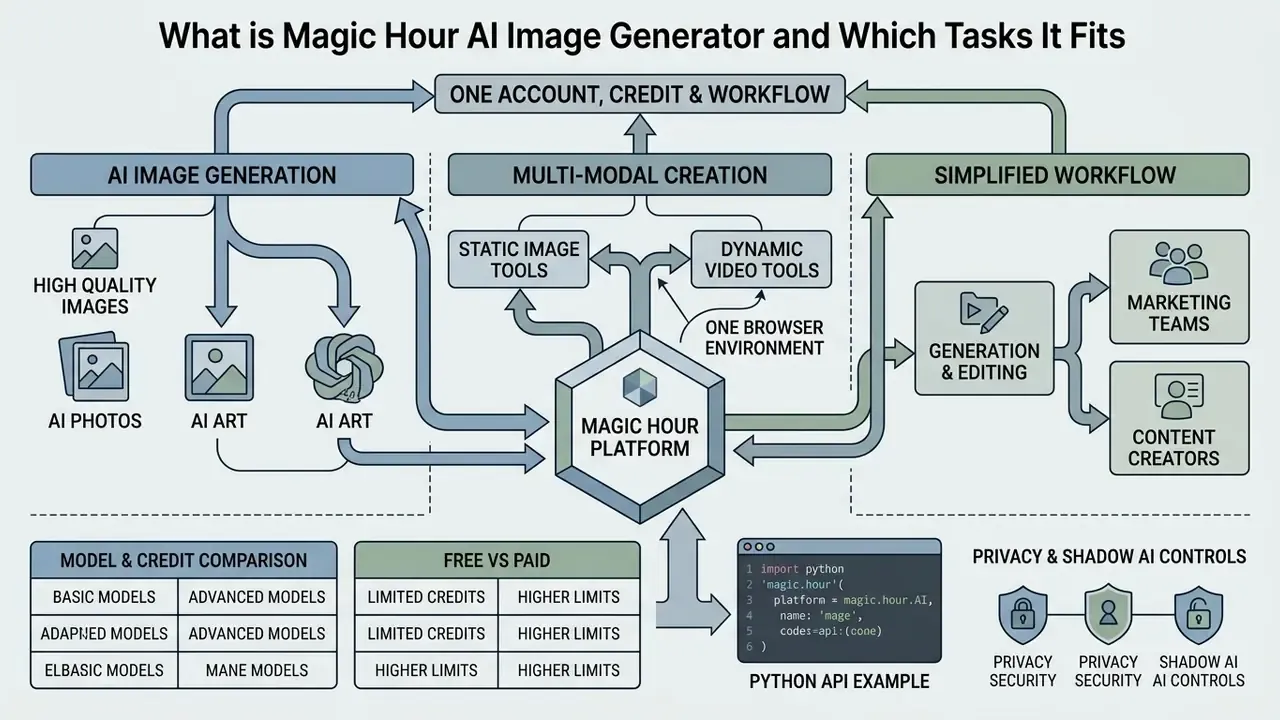Click the Magic Hour Platform label
Viewport: 1280px width, 720px height.
[x=640, y=437]
